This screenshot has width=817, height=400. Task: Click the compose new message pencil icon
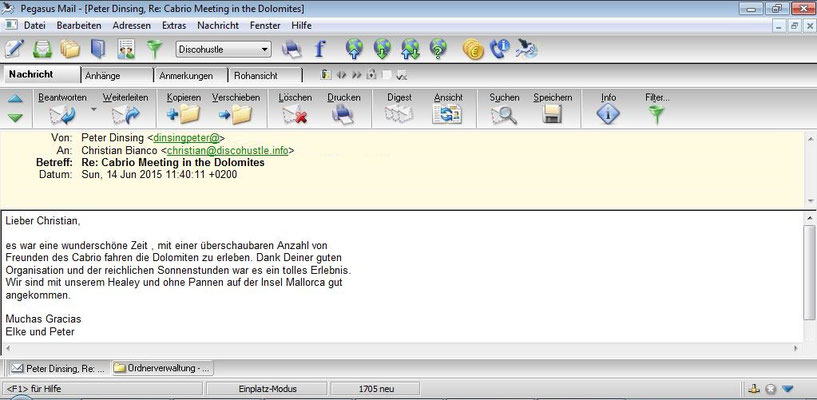click(14, 49)
